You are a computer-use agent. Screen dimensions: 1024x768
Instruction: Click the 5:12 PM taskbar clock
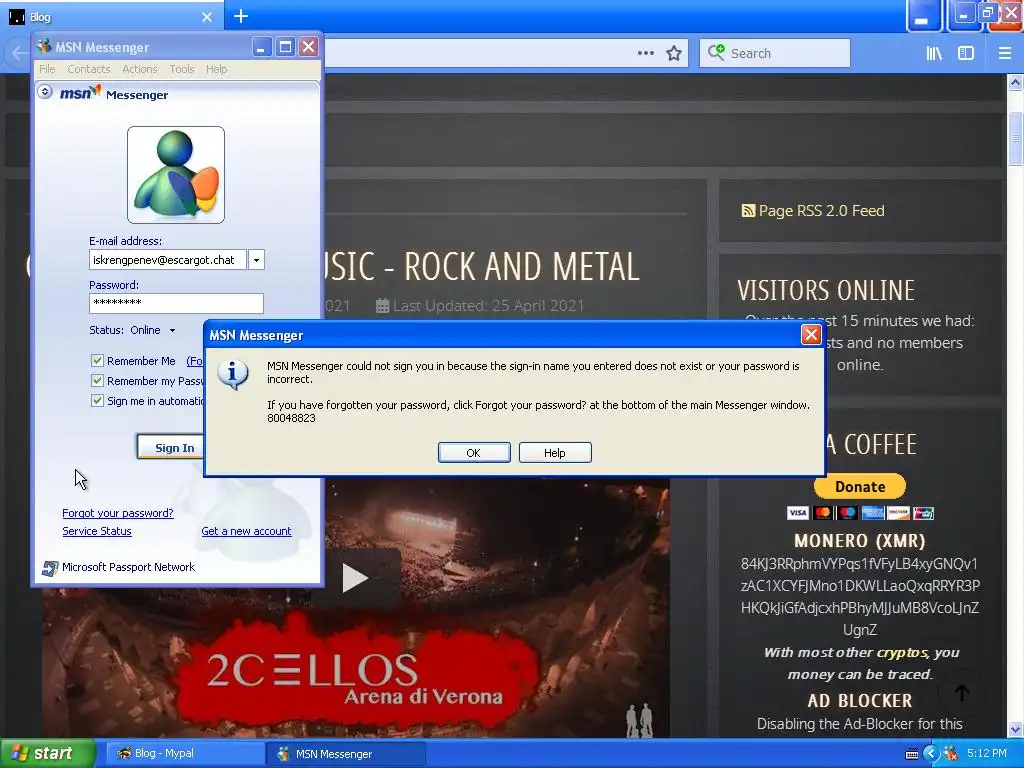tap(987, 754)
